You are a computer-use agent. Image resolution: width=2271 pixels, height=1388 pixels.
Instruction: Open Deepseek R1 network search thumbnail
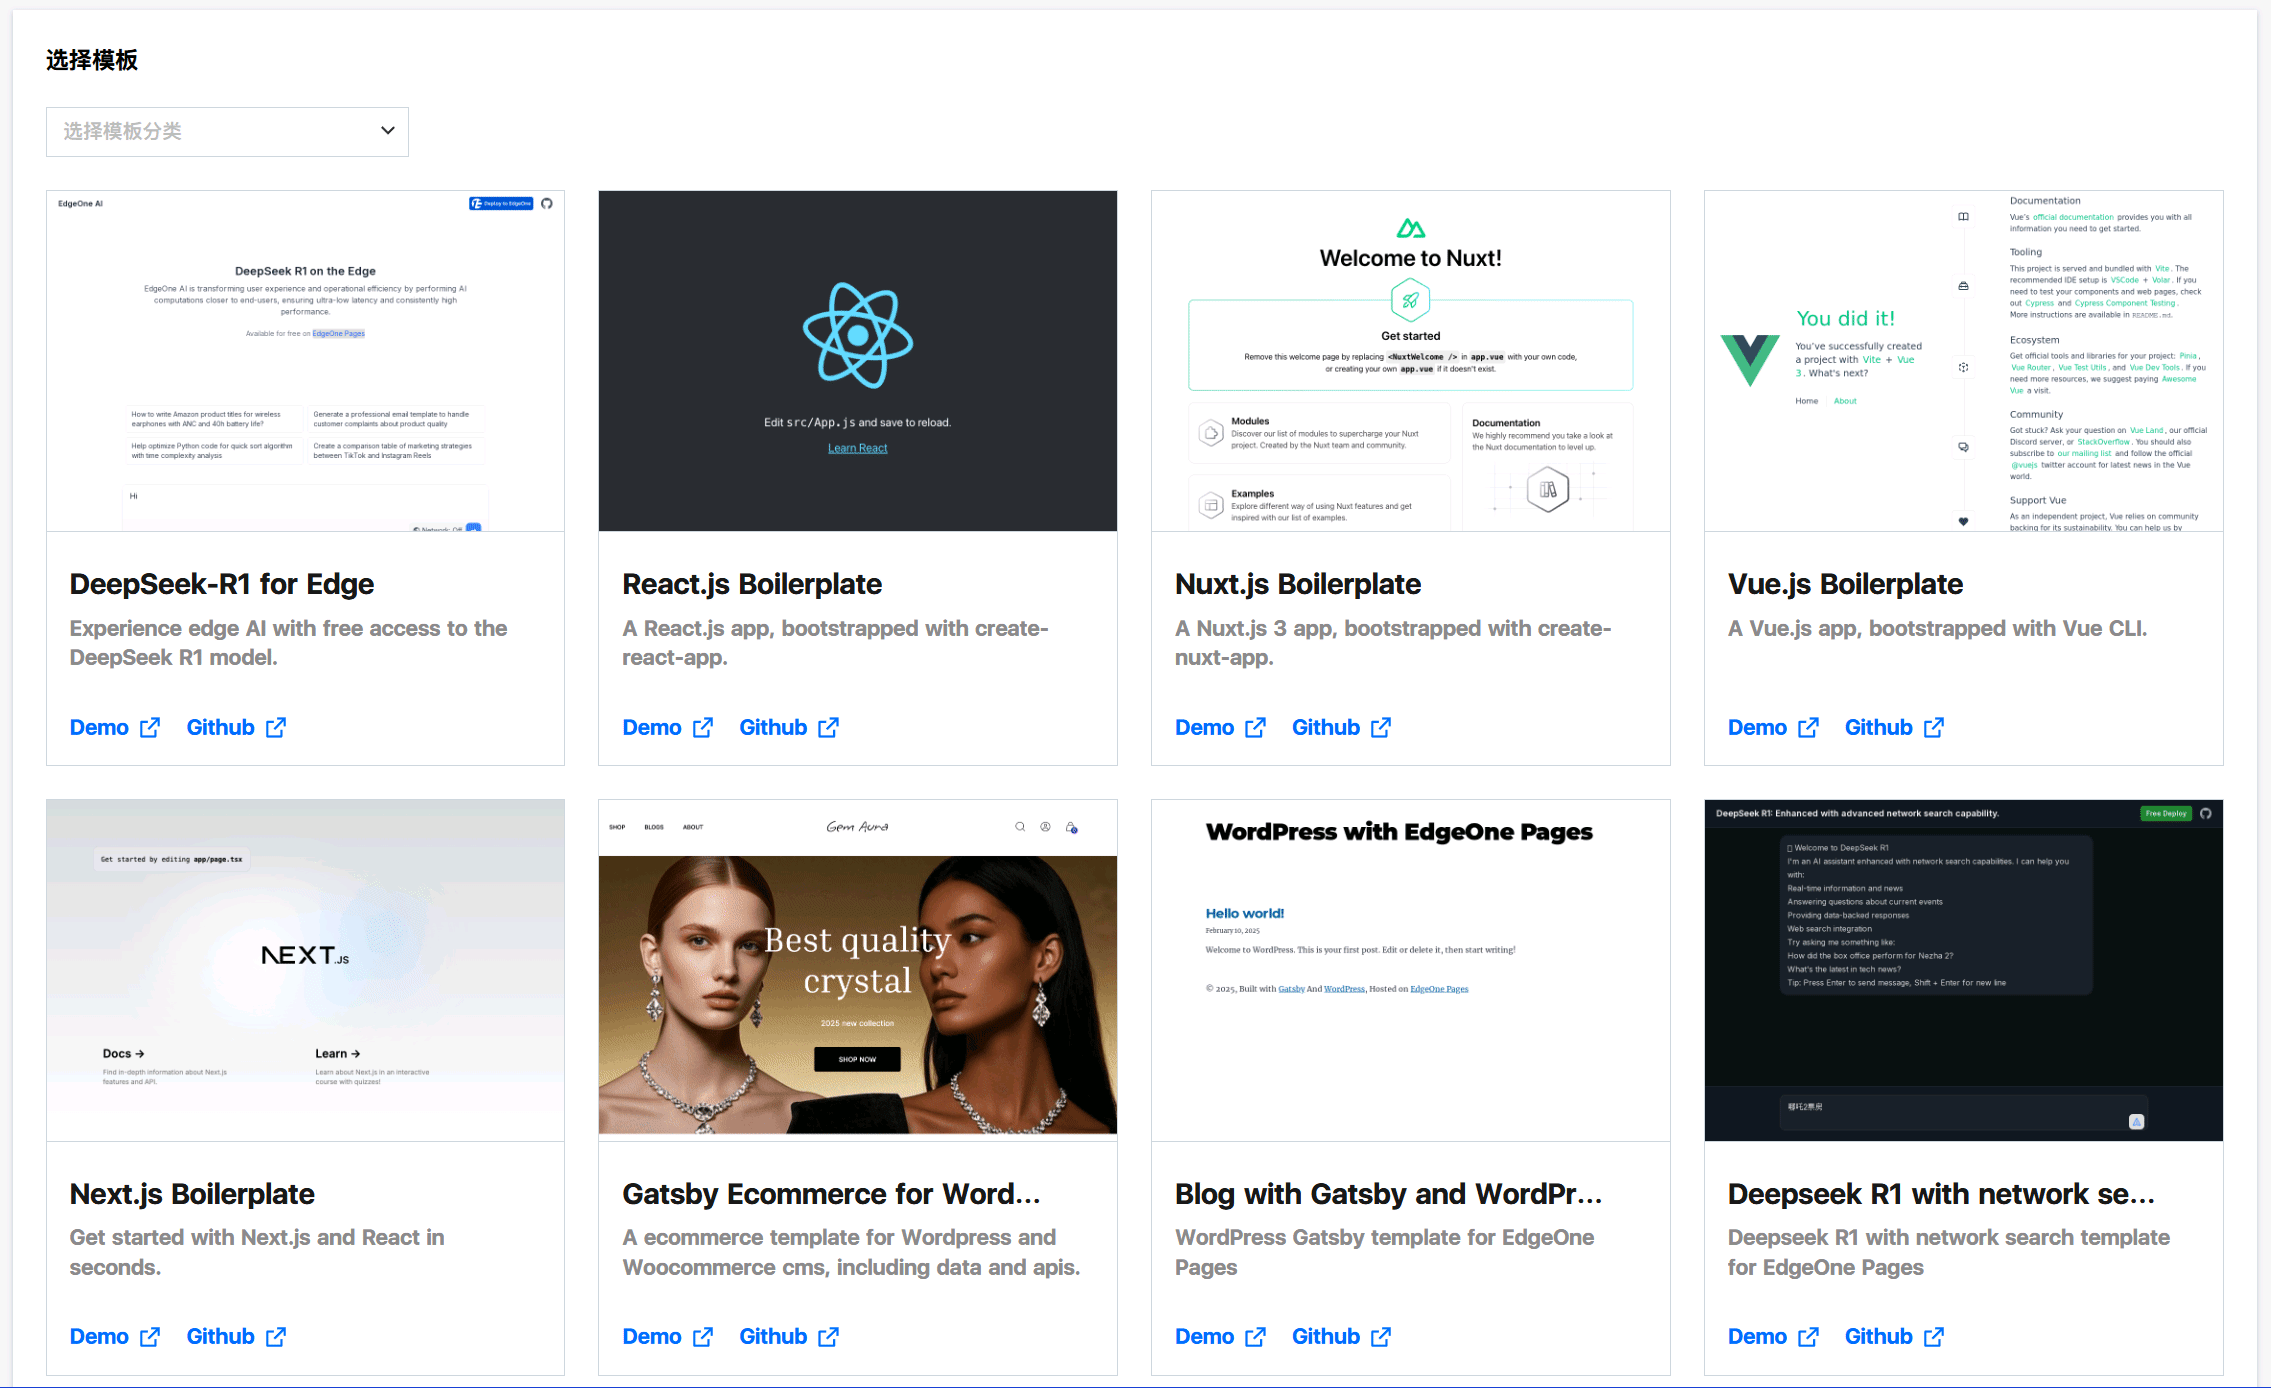pos(1964,970)
